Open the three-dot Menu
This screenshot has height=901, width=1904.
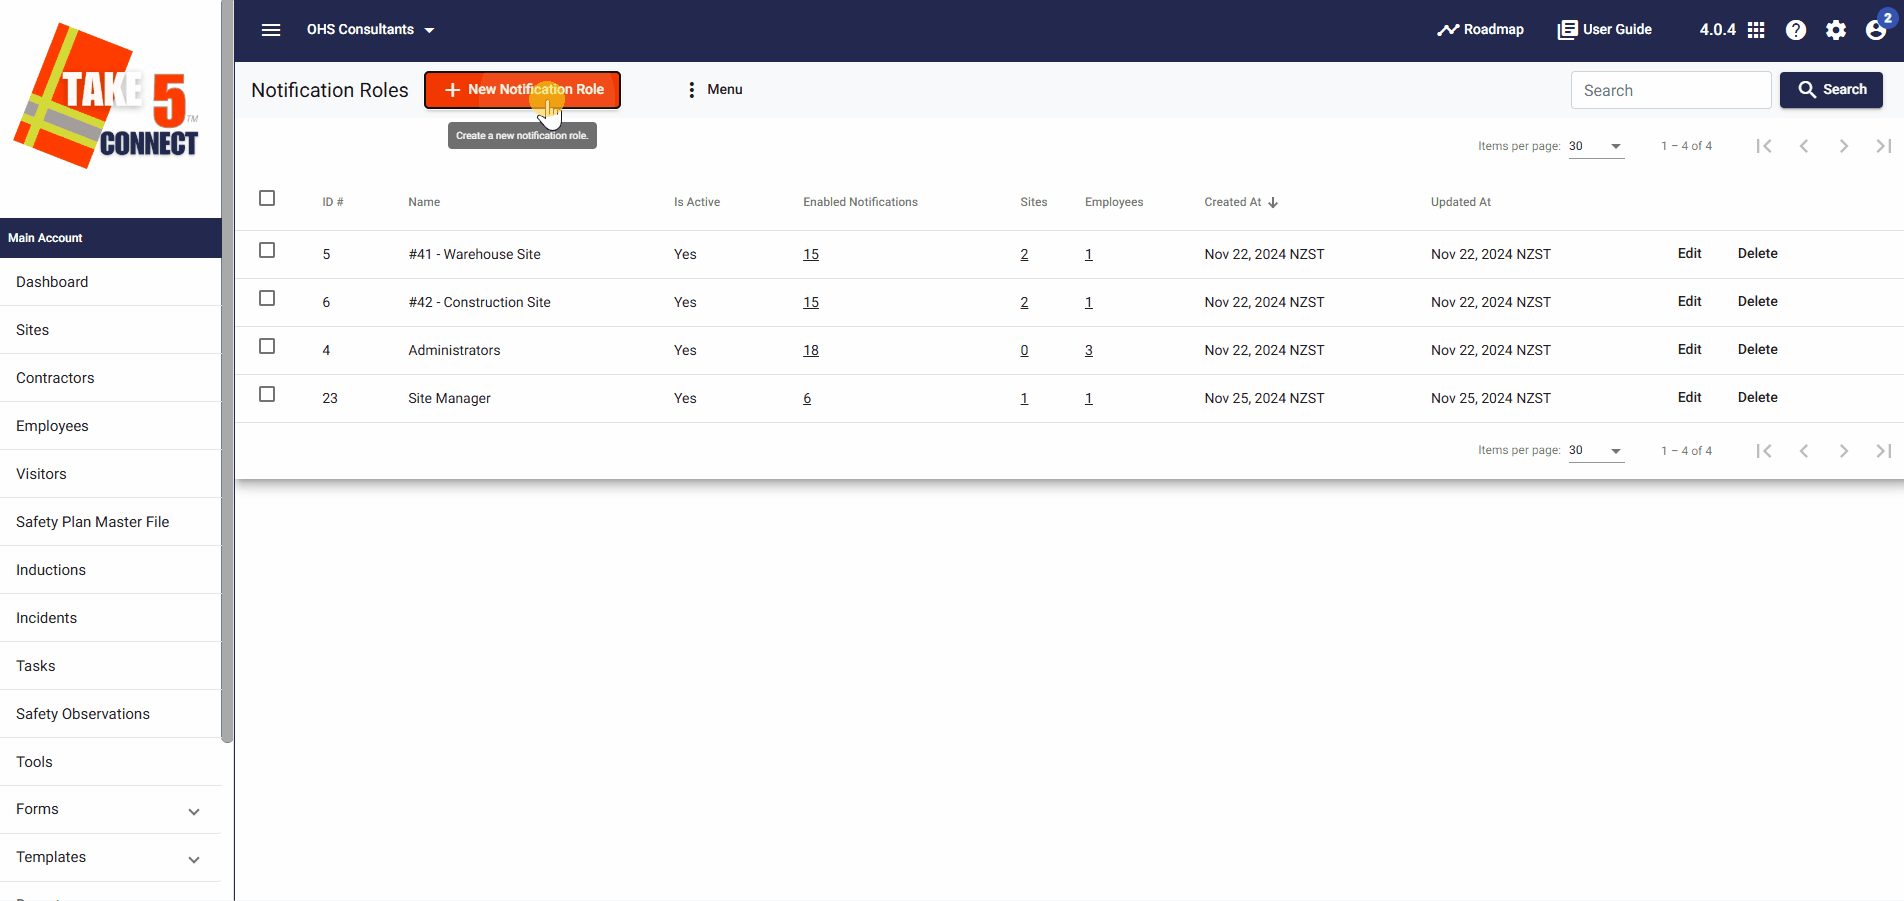(714, 90)
